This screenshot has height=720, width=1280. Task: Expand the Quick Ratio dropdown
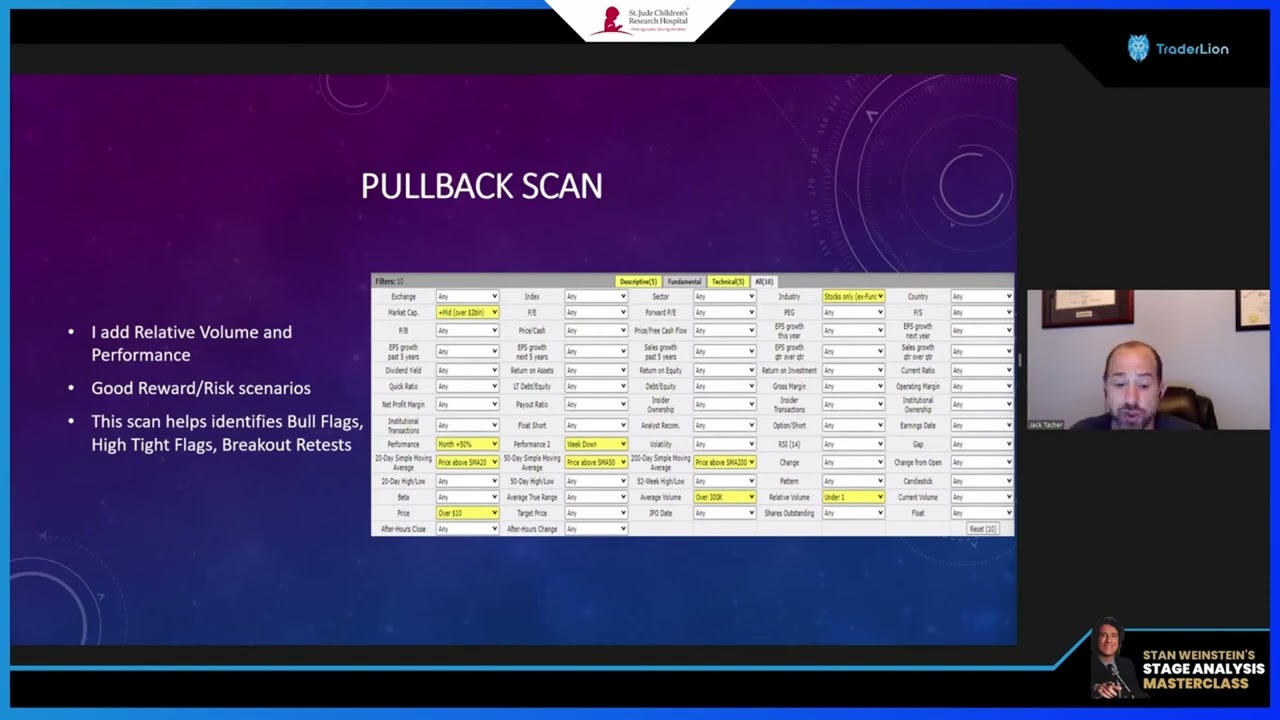(467, 387)
